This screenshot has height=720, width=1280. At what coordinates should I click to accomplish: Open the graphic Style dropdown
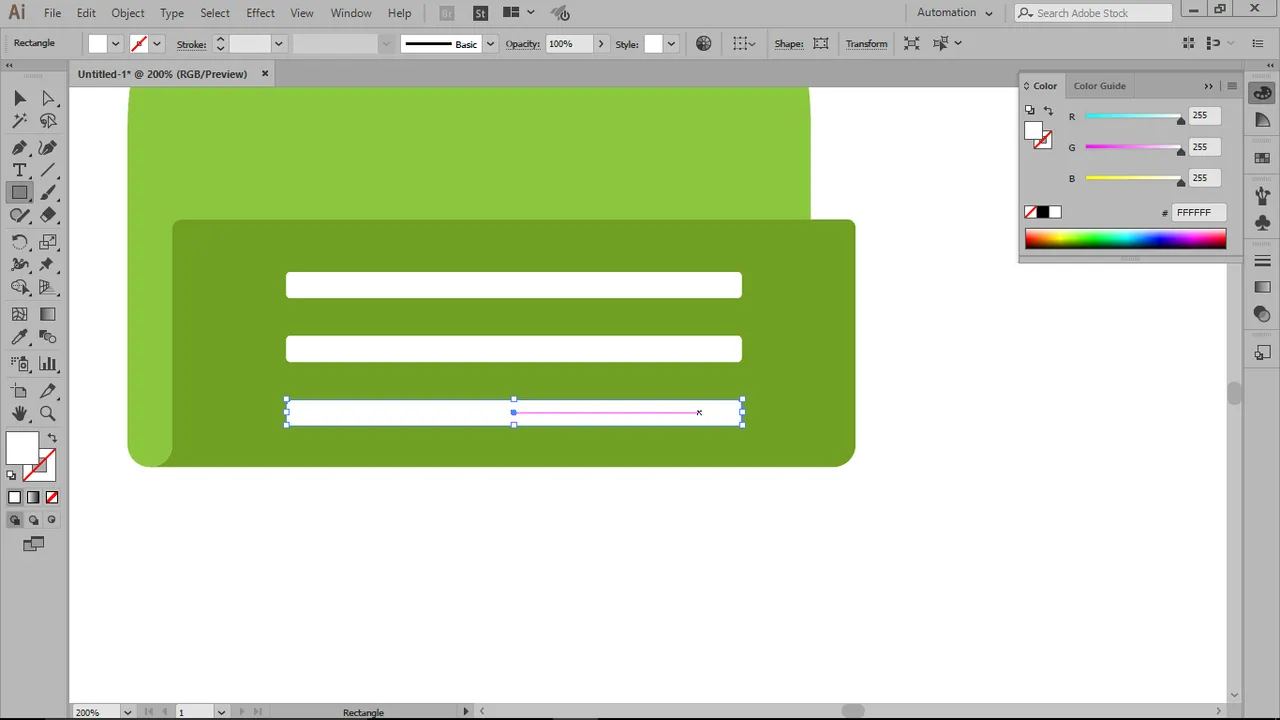click(671, 44)
